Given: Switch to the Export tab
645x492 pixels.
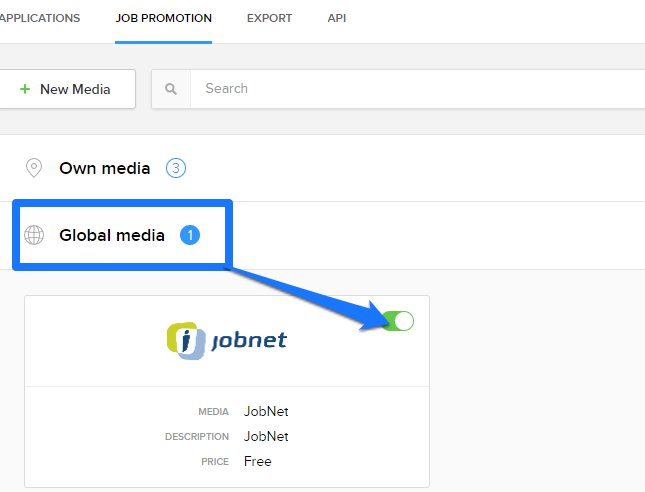Looking at the screenshot, I should point(269,18).
